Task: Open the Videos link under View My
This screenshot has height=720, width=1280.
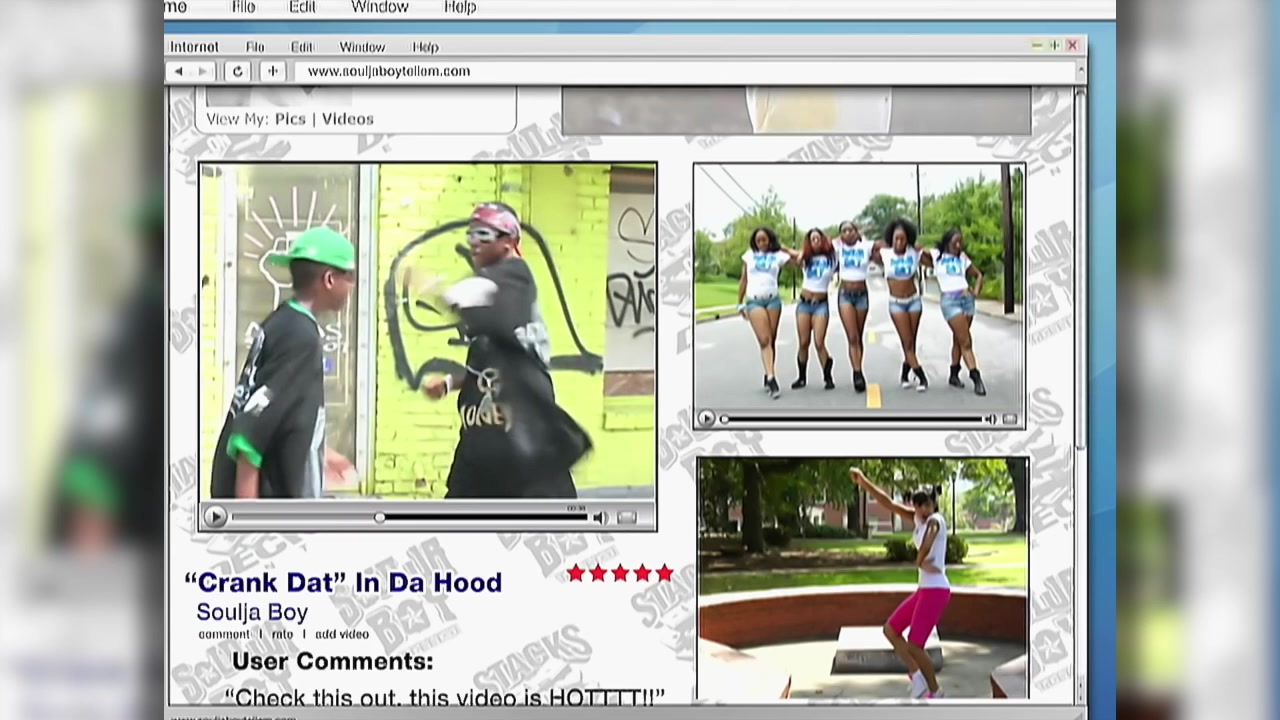Action: point(347,119)
